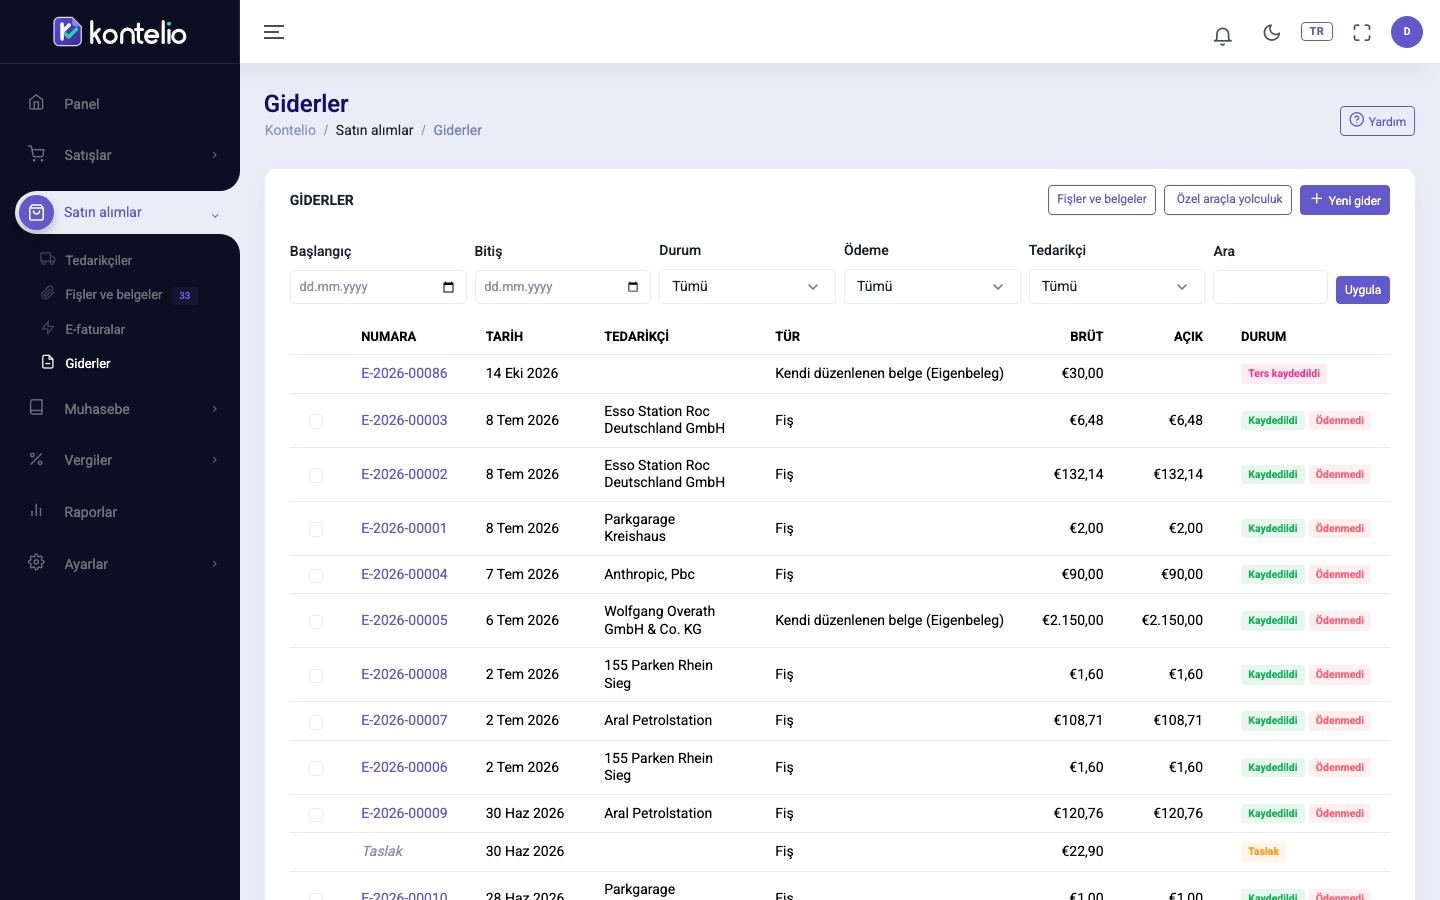
Task: Expand the Satışlar submenu chevron
Action: (x=214, y=155)
